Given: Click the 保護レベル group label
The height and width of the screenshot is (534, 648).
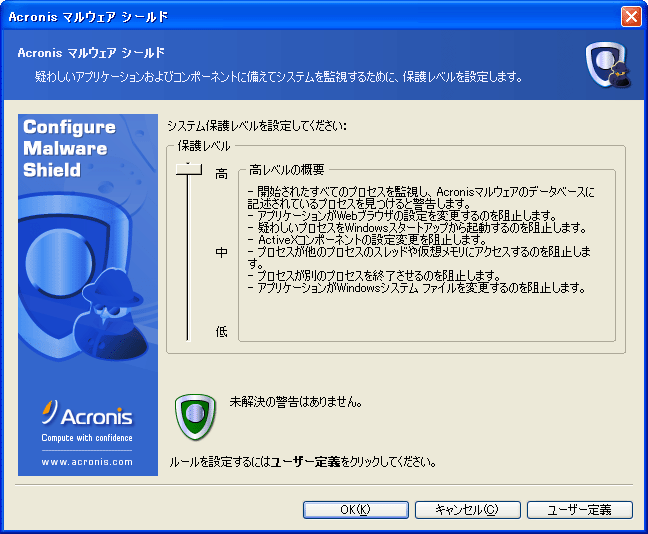Looking at the screenshot, I should (x=203, y=145).
